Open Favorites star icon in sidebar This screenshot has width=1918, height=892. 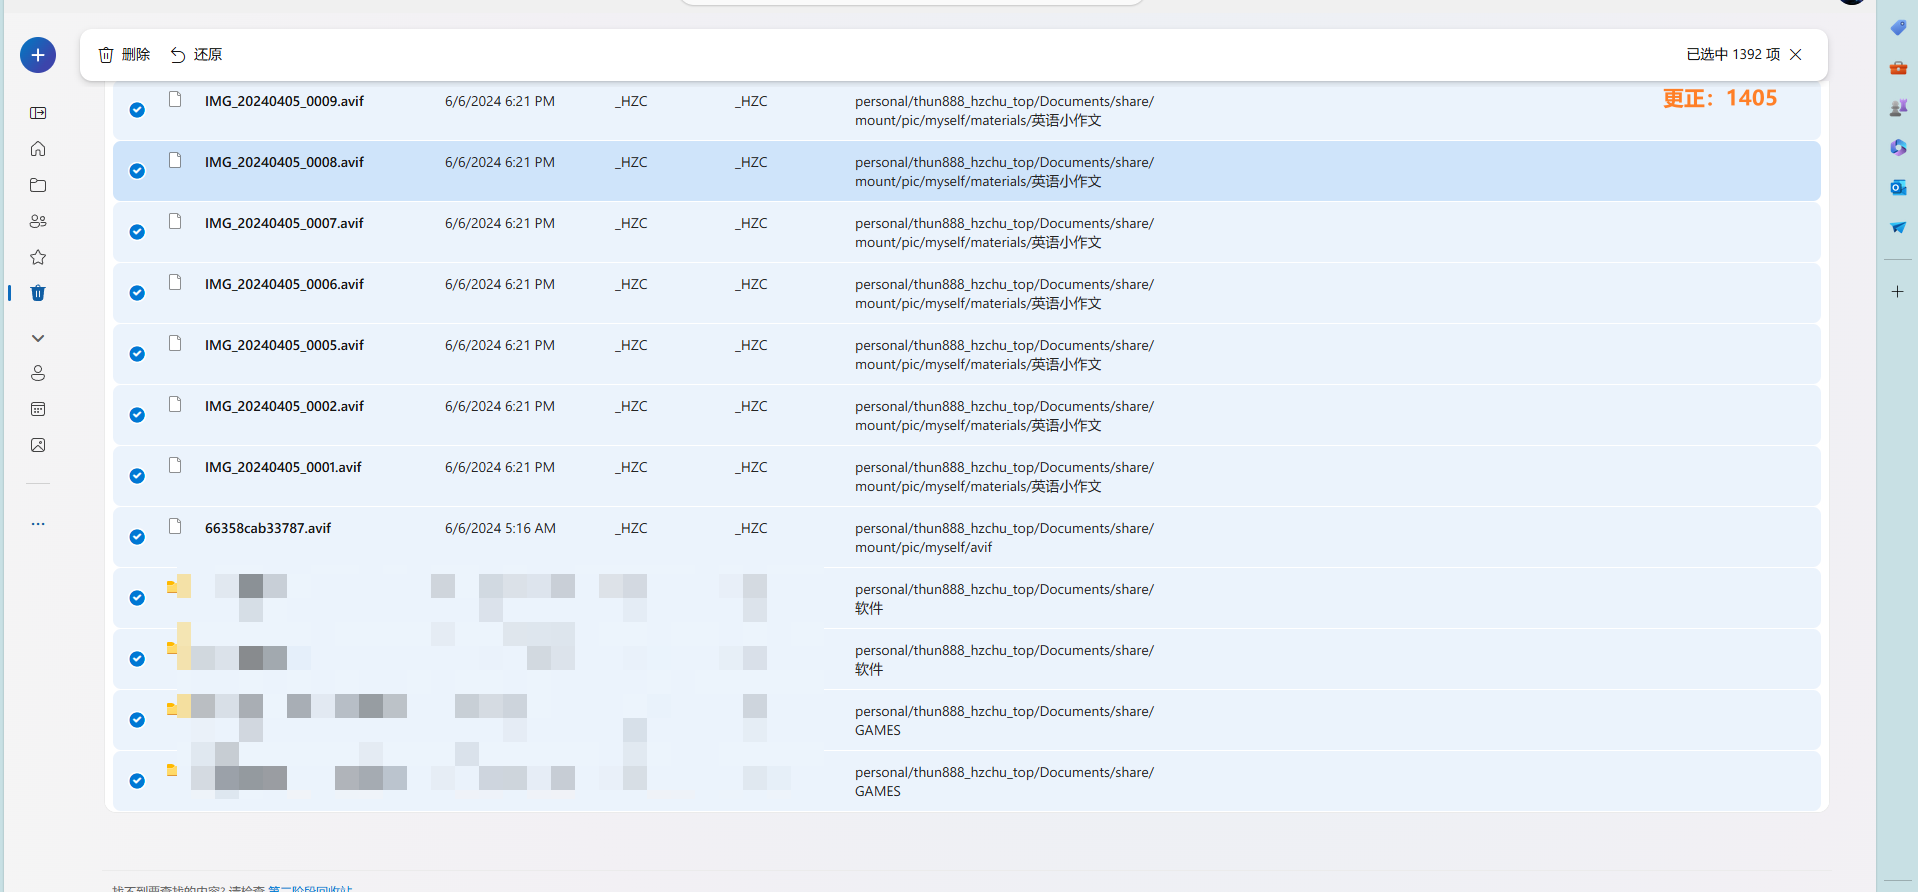tap(38, 257)
